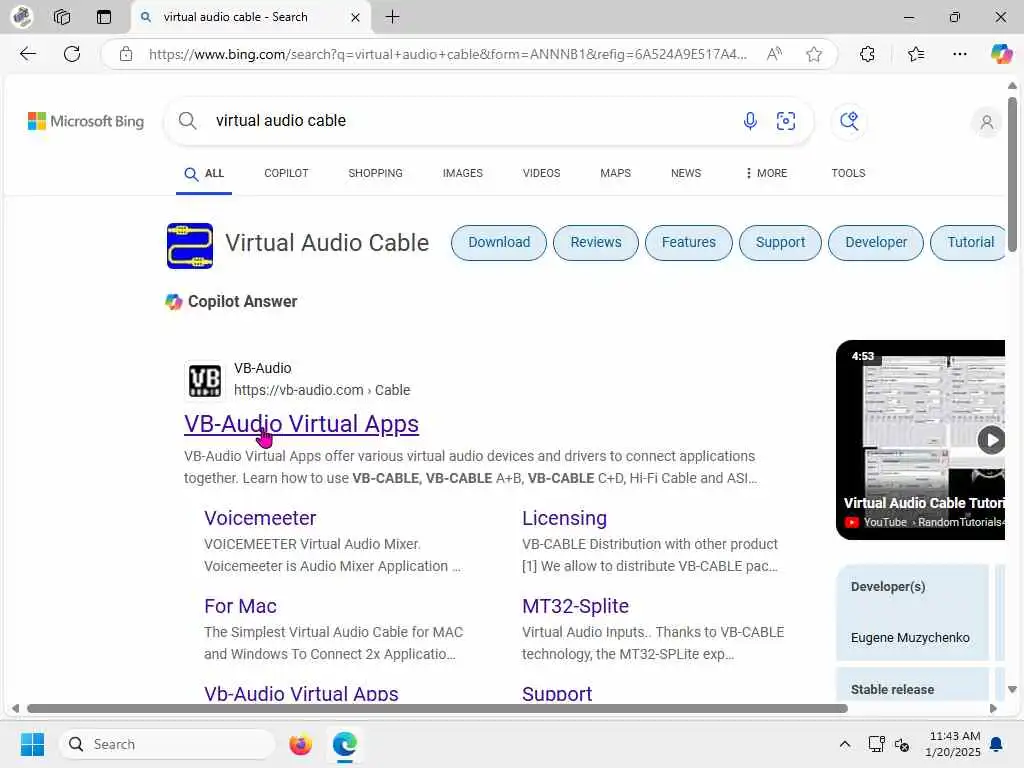Click the Microsoft Bing logo
1024x768 pixels.
click(x=86, y=121)
